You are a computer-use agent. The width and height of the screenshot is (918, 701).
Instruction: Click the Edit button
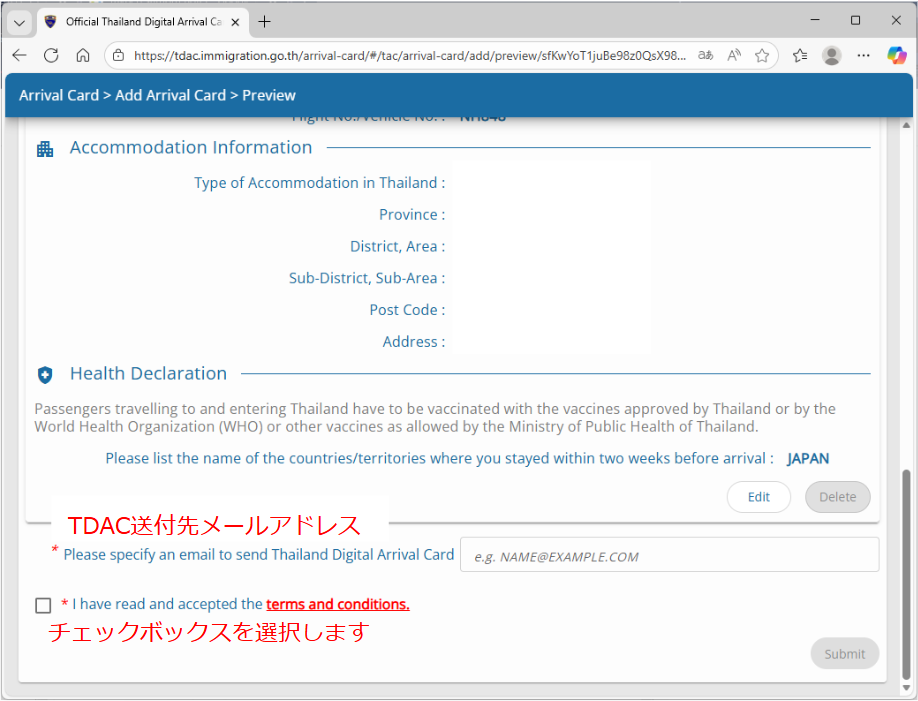click(758, 497)
